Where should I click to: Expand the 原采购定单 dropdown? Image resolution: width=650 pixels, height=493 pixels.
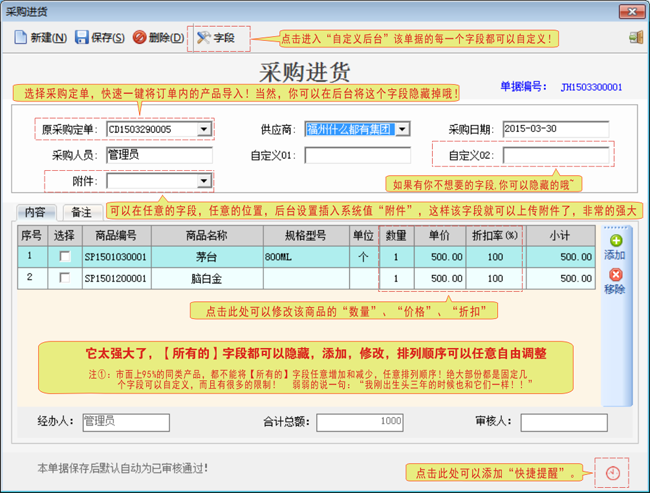(x=205, y=129)
